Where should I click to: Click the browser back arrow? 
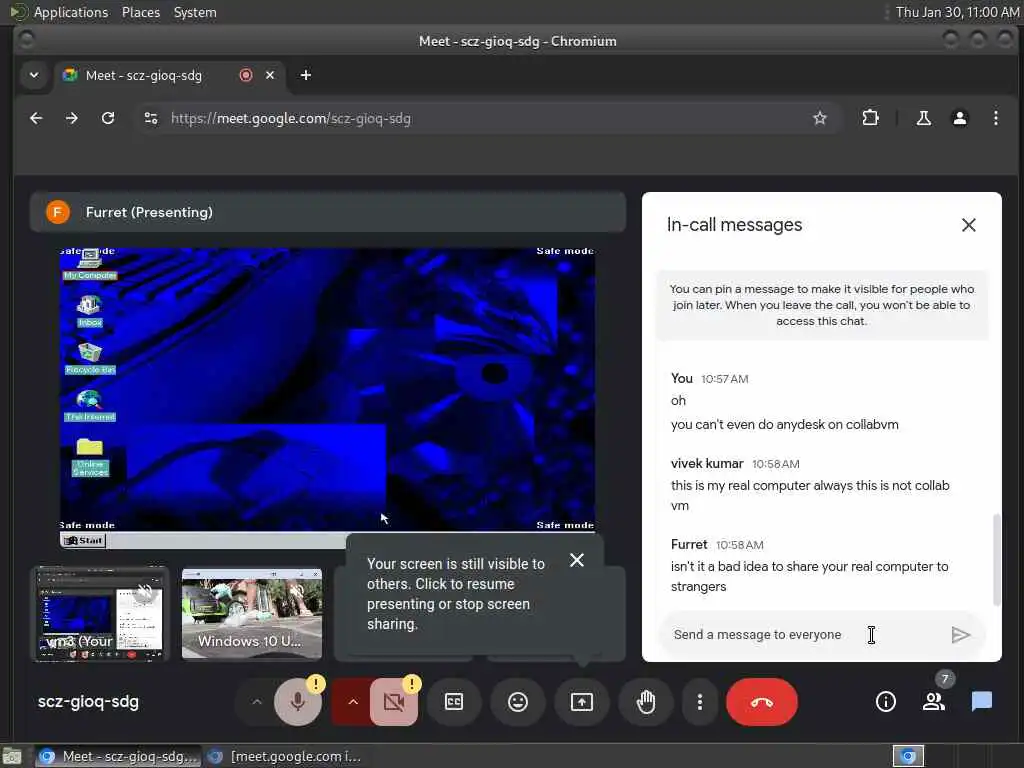[36, 118]
